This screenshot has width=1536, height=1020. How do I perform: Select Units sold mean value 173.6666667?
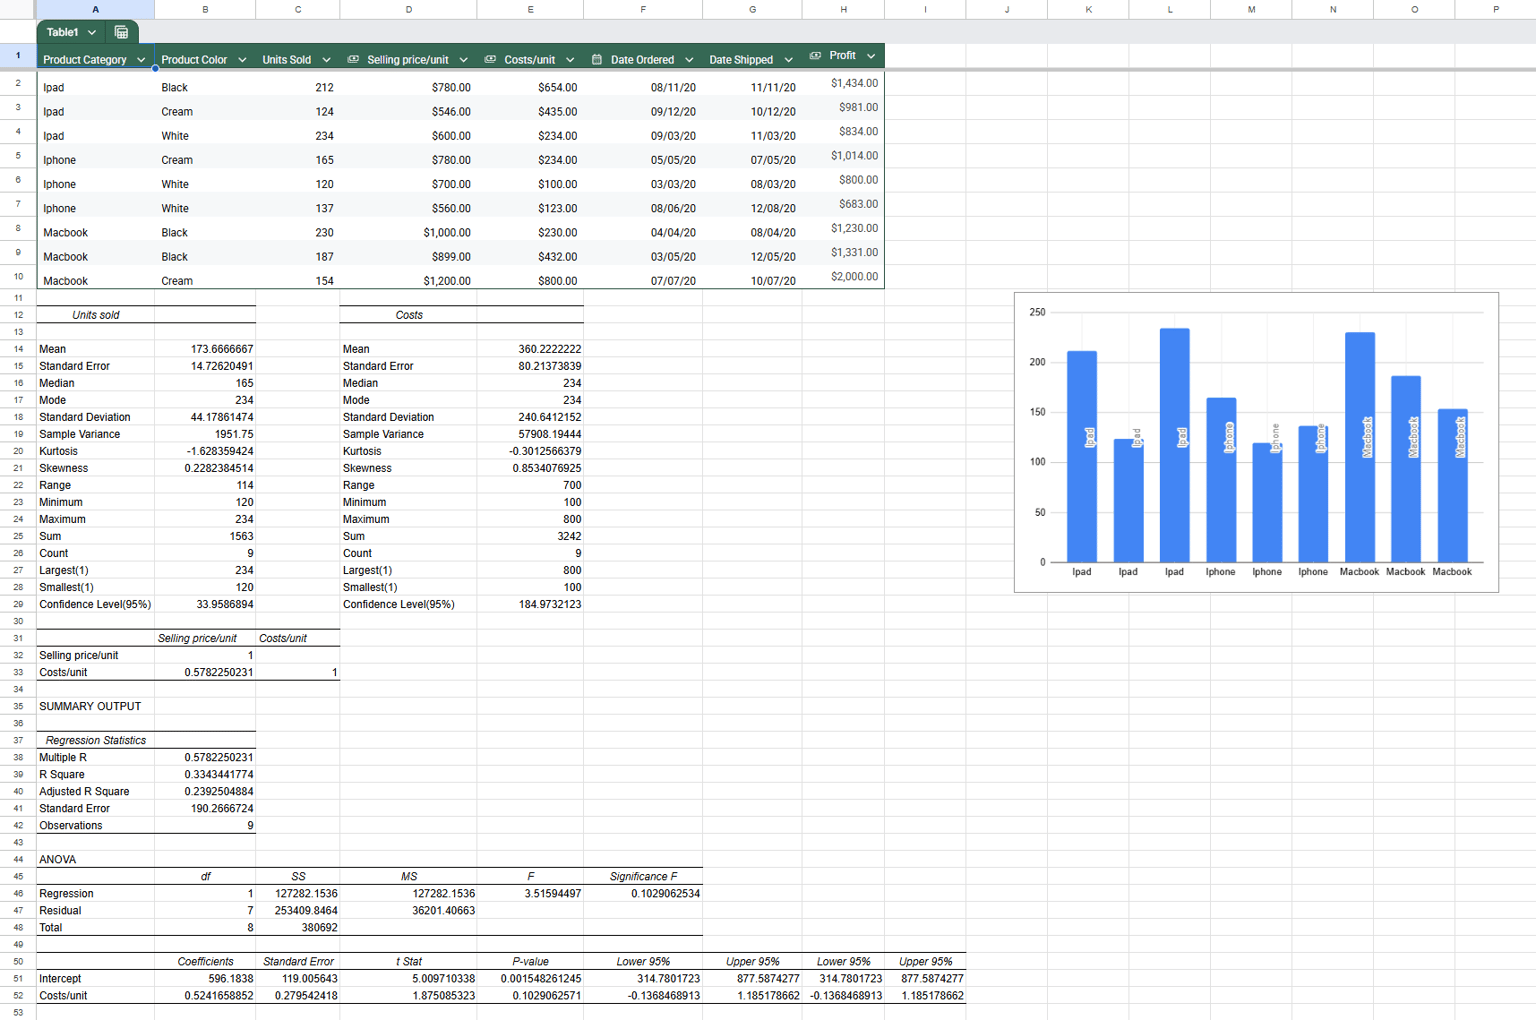[x=205, y=349]
